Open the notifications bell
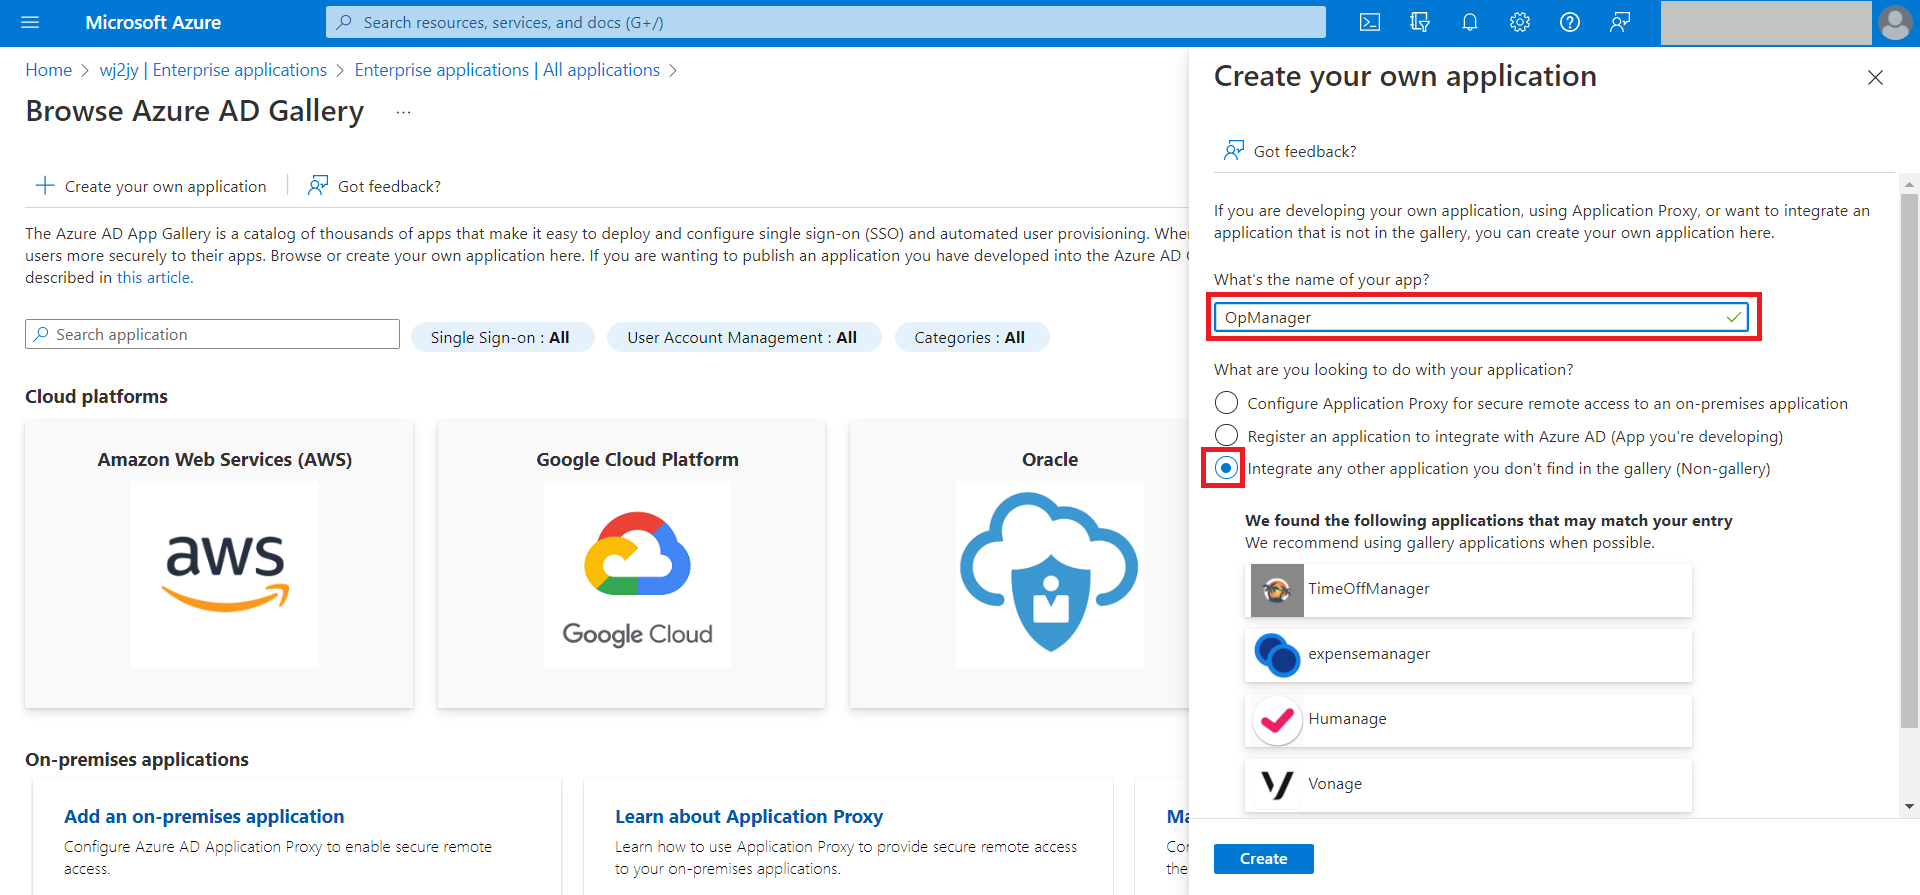The height and width of the screenshot is (895, 1920). coord(1470,22)
